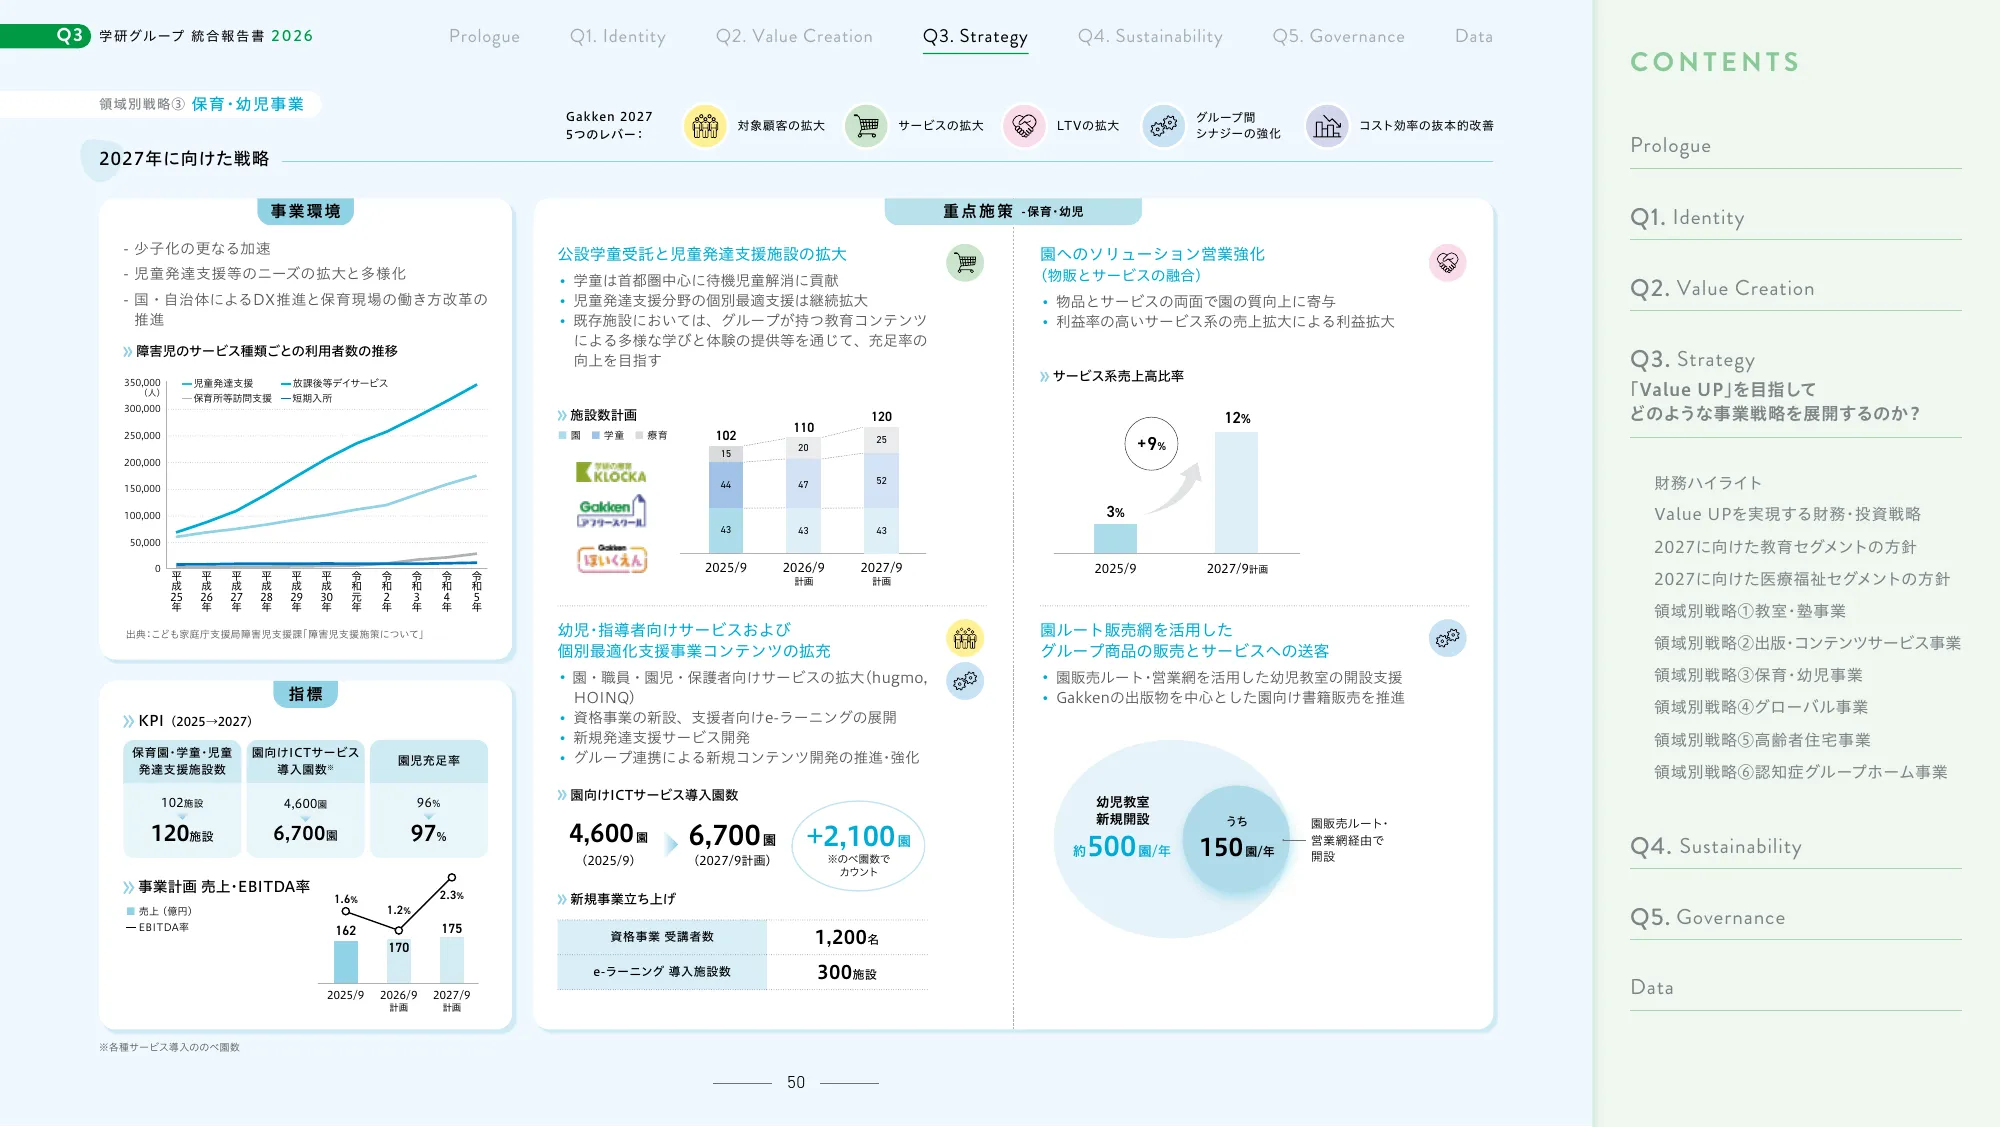Click yellow people icon beside 幼児・指導者向けサービス
Image resolution: width=2000 pixels, height=1127 pixels.
click(965, 637)
